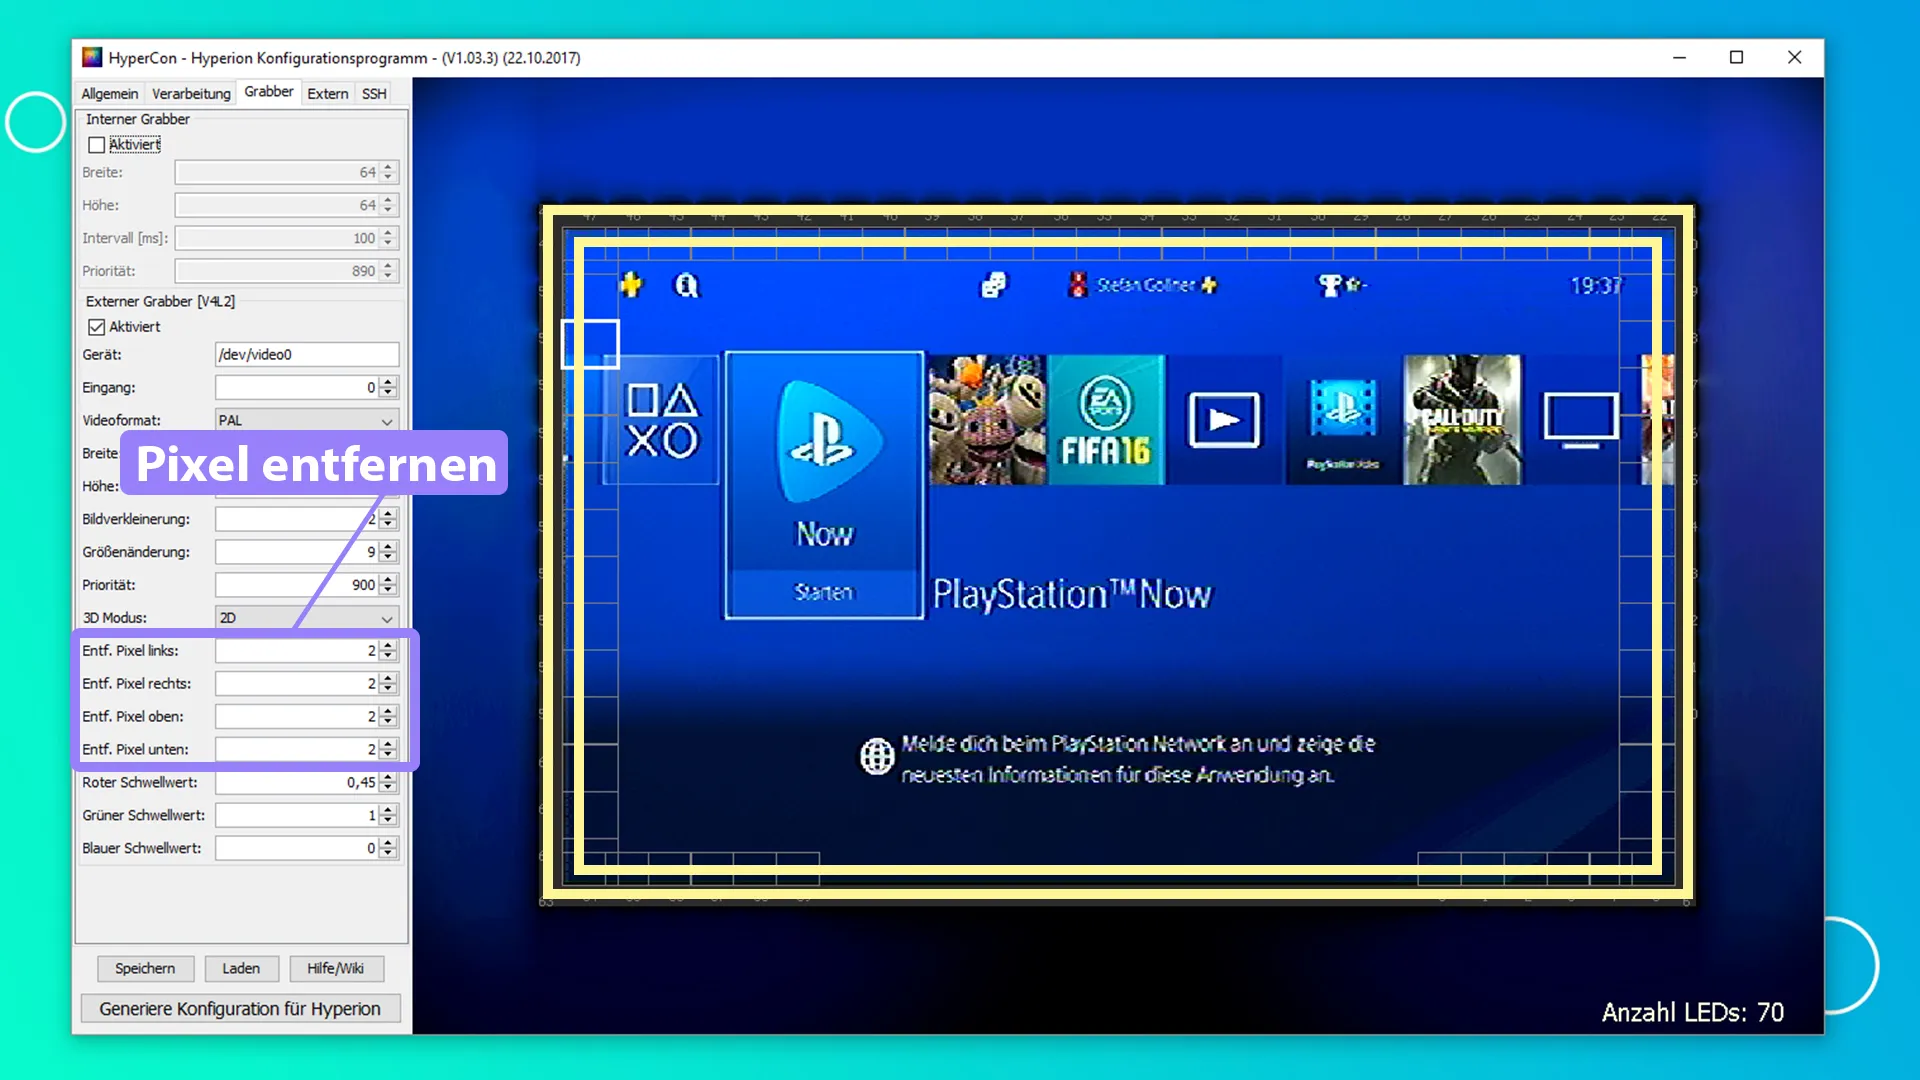Open the 3D Modus dropdown
The image size is (1920, 1080).
[307, 618]
